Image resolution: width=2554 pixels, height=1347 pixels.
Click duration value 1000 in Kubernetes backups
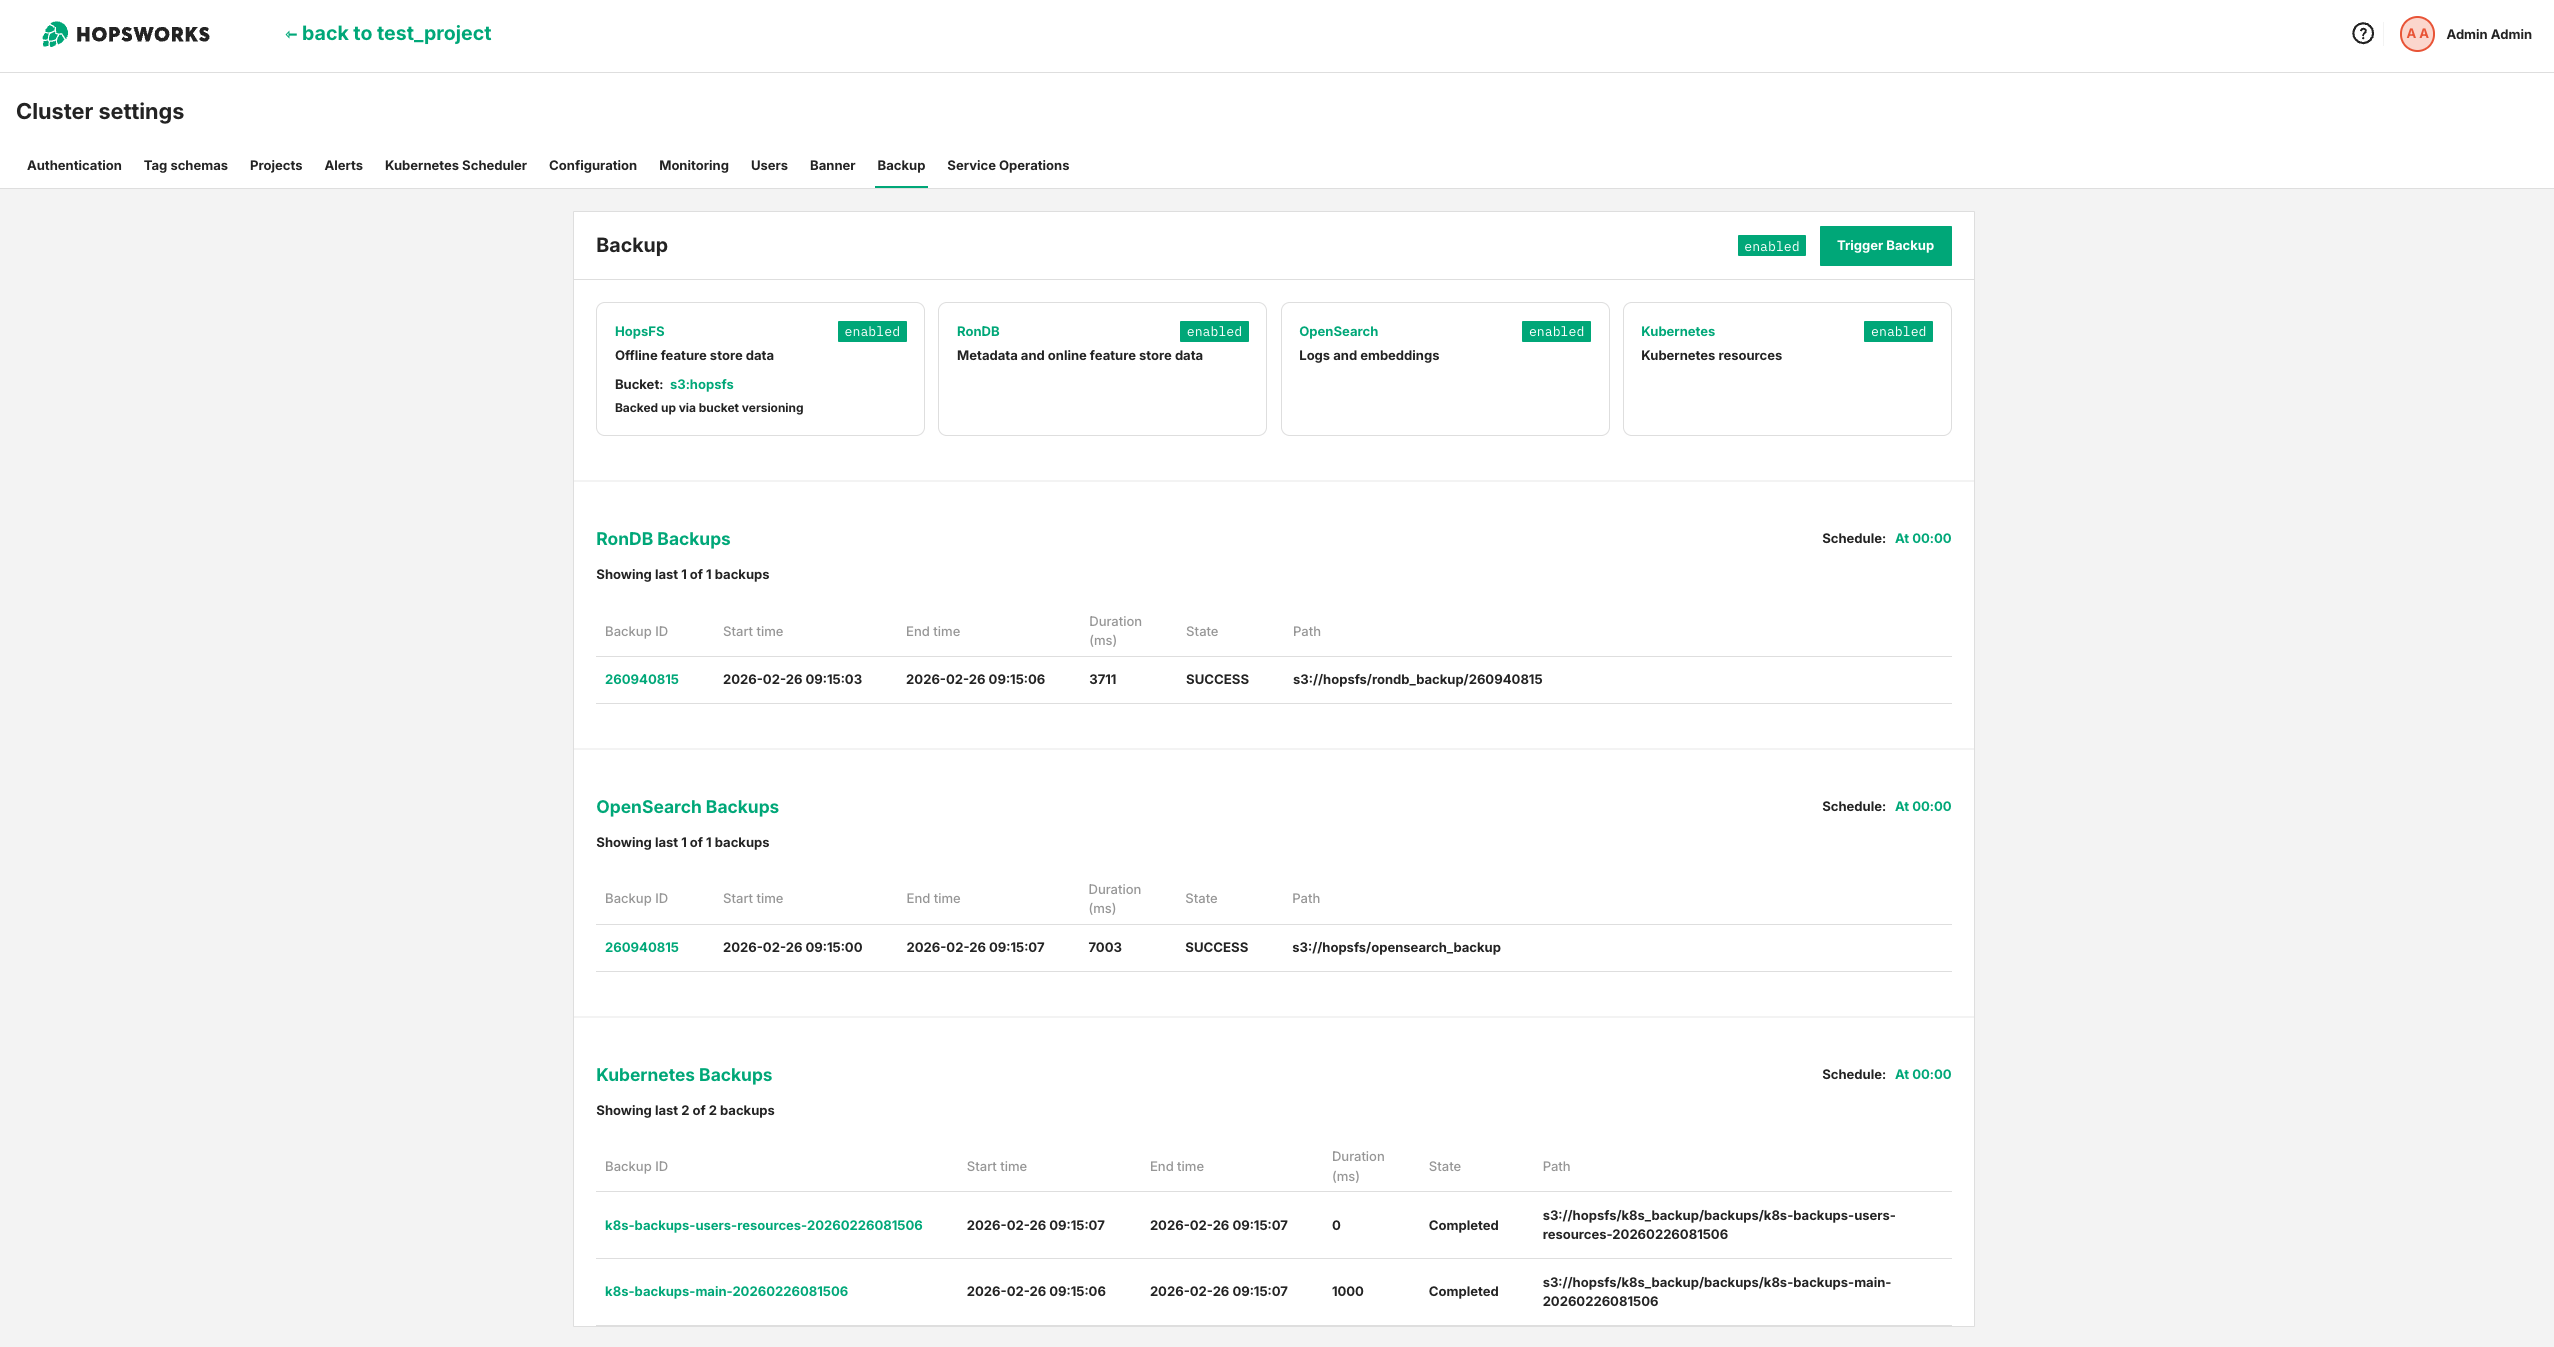tap(1347, 1292)
